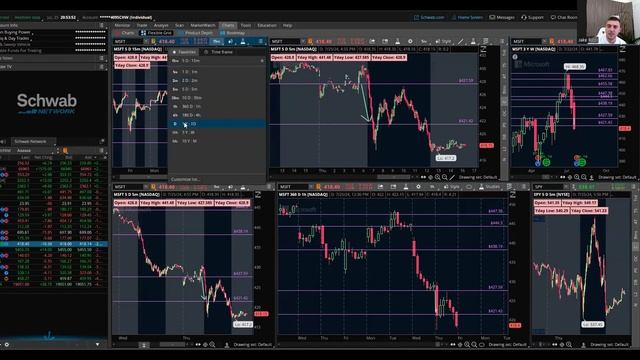Open the studies flask icon in top-left chart
640x360 pixels.
pos(243,41)
